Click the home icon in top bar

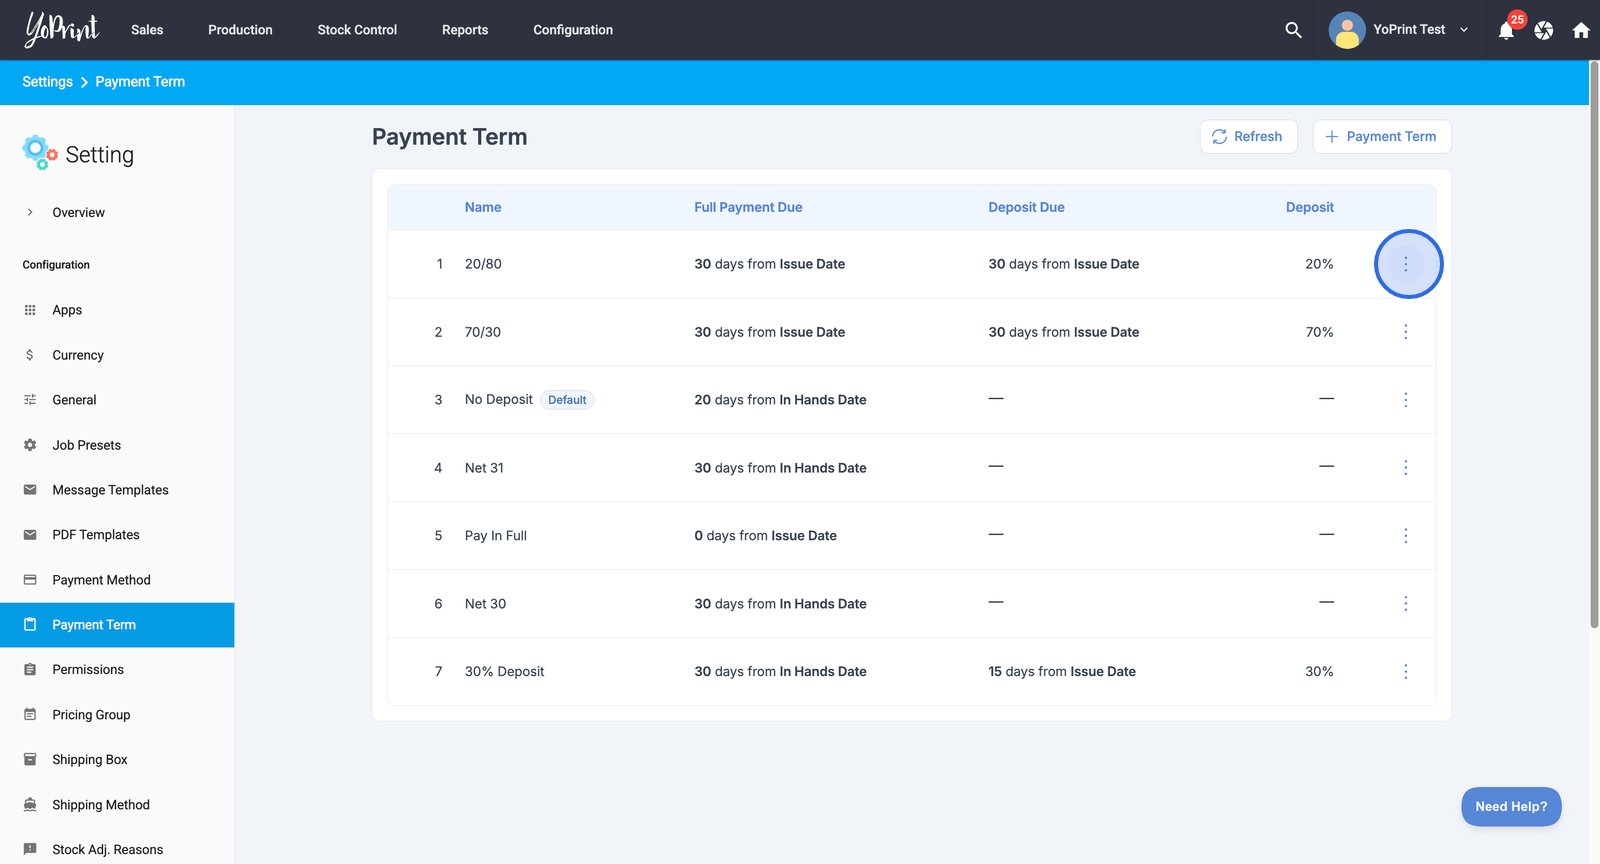1581,30
